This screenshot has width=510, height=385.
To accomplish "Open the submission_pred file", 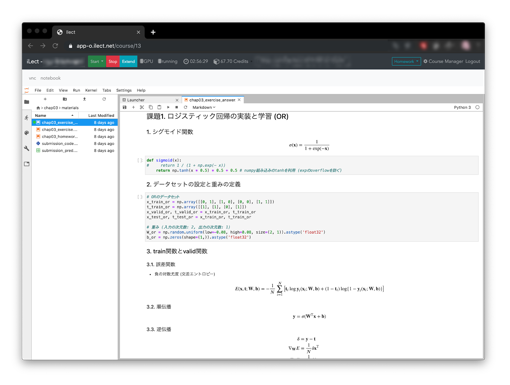I will 75,151.
